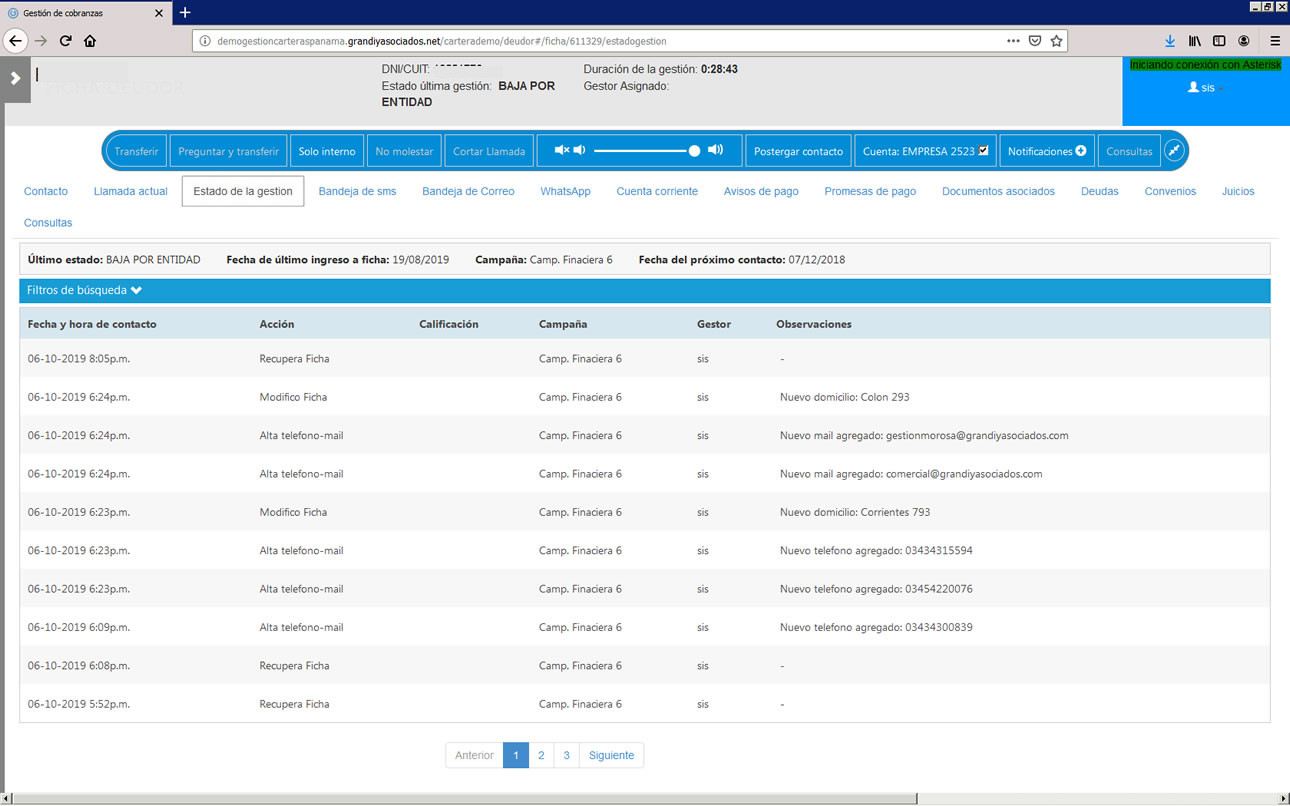Toggle Solo interno mode
1290x806 pixels.
tap(327, 151)
